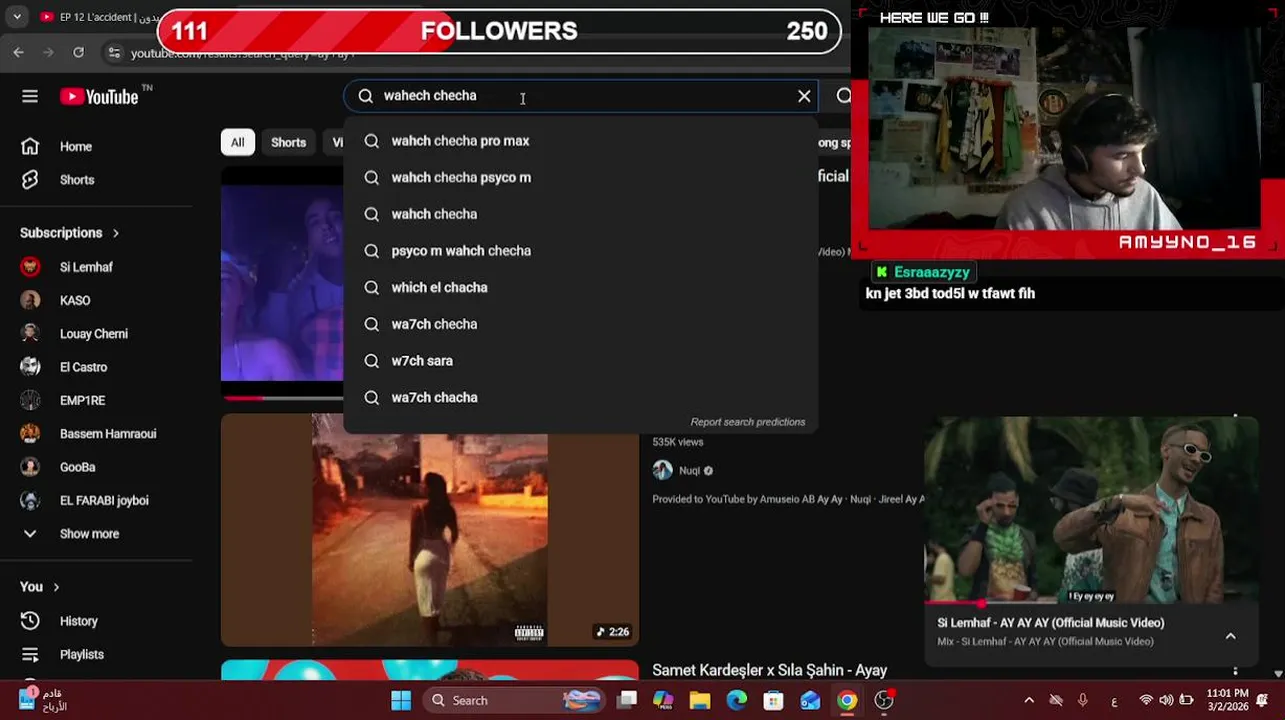Expand the 'You' section chevron
The image size is (1285, 720).
(56, 587)
